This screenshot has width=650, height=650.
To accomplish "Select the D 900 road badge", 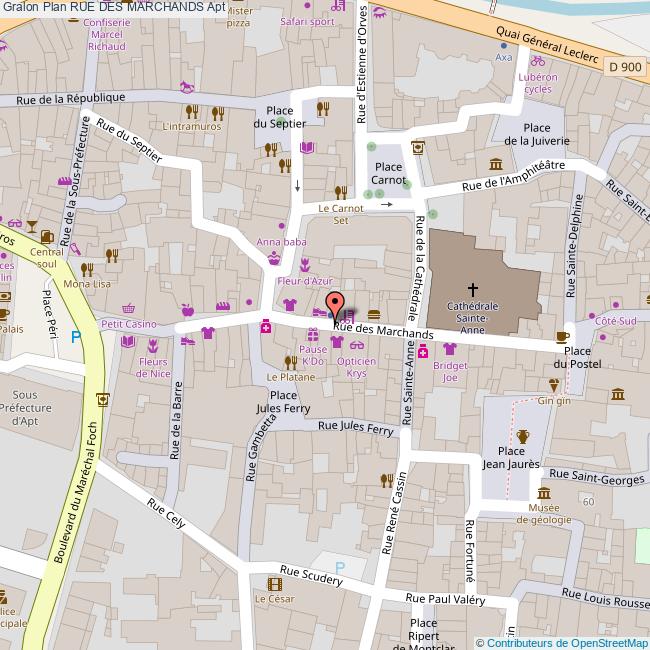I will coord(624,67).
